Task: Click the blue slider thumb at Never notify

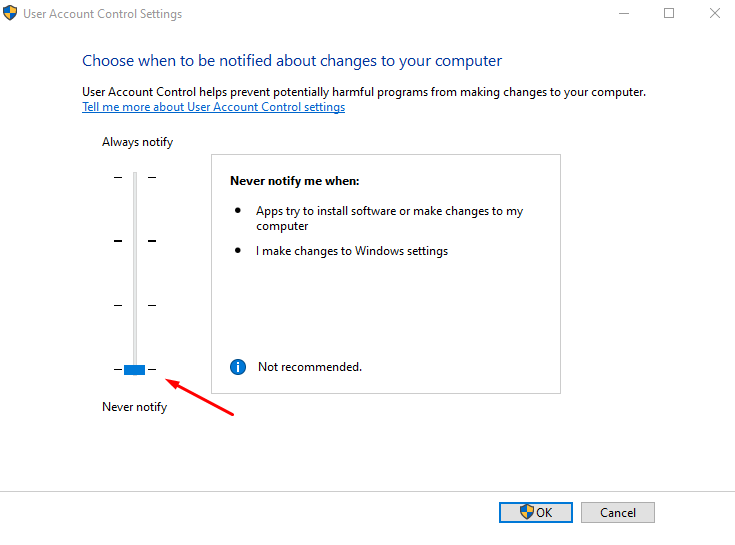Action: pos(135,370)
